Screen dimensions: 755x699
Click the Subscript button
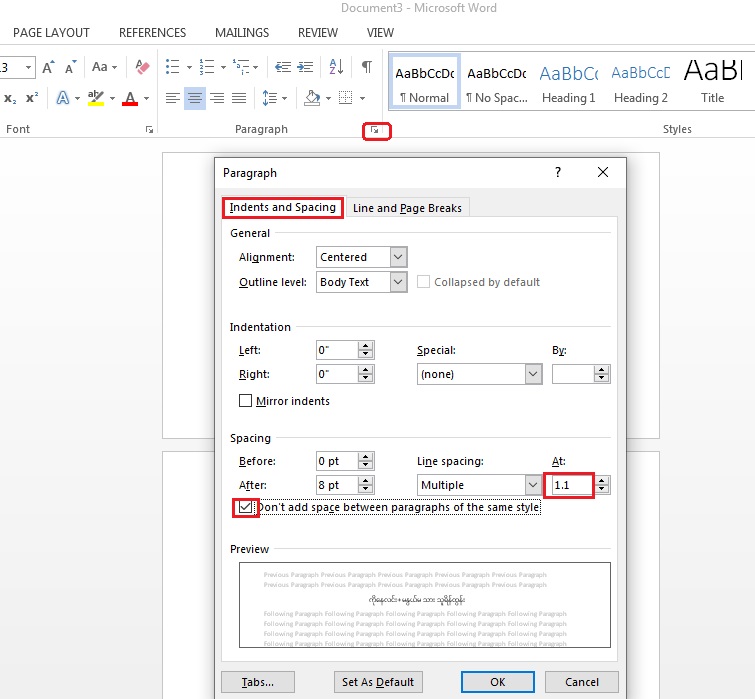pos(10,98)
